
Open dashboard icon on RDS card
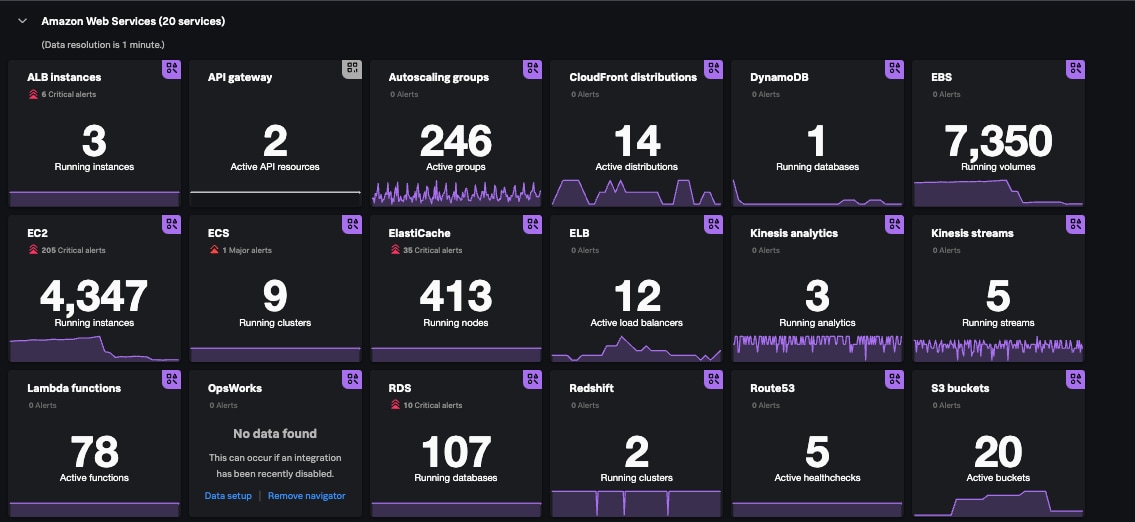[533, 379]
